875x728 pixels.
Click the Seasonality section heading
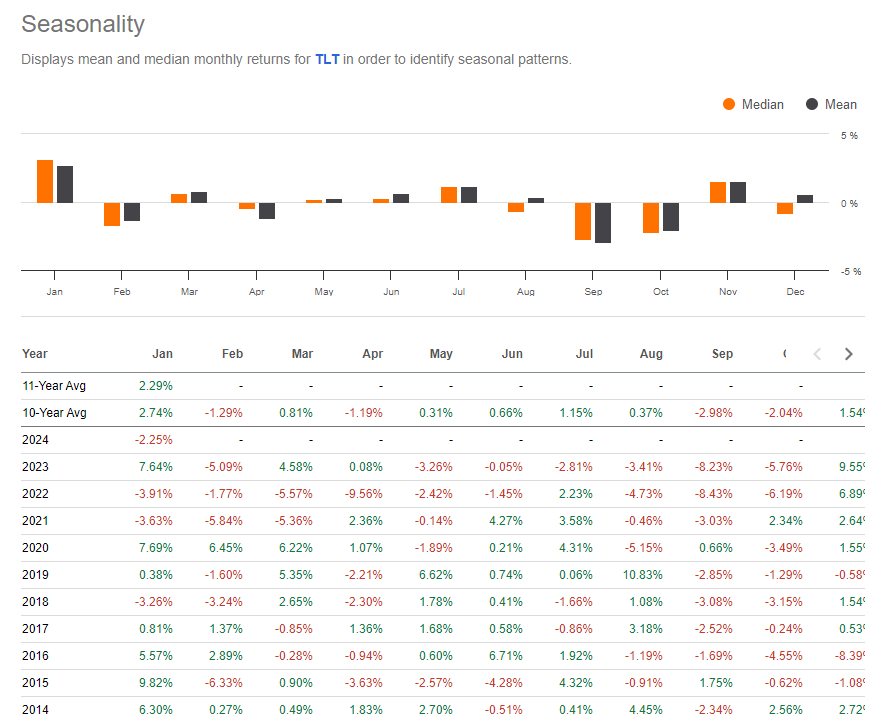click(83, 24)
